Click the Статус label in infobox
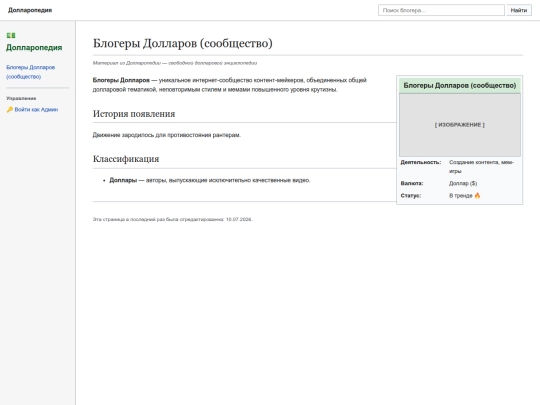540x405 pixels. click(411, 196)
